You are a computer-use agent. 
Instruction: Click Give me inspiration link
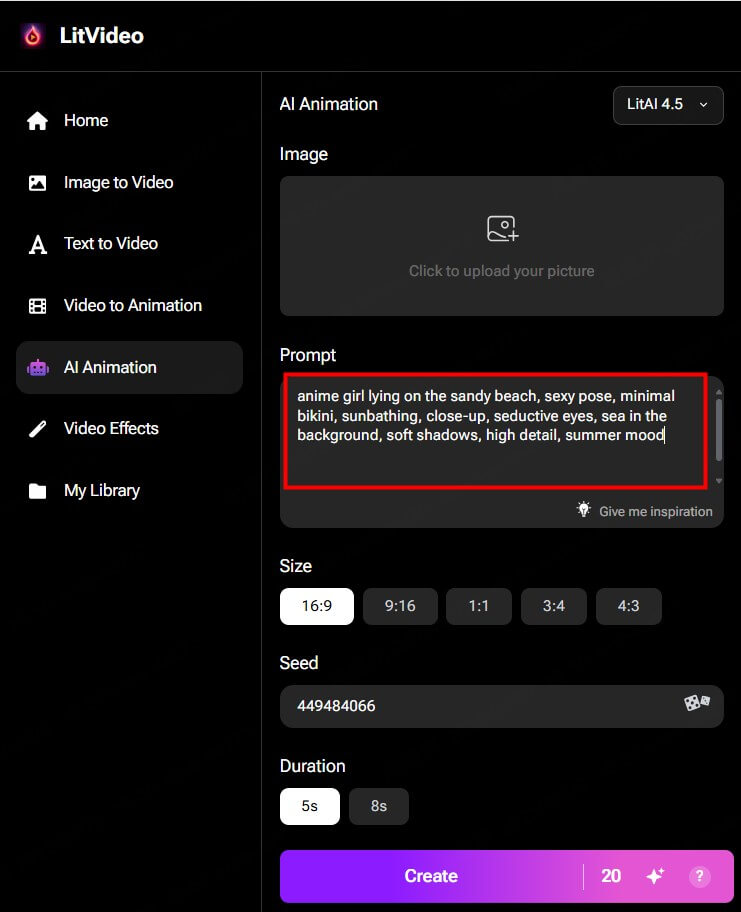(655, 511)
